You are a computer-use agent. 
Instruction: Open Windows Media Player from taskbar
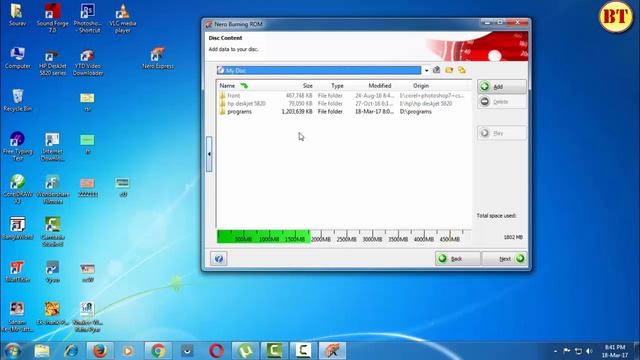tap(128, 351)
